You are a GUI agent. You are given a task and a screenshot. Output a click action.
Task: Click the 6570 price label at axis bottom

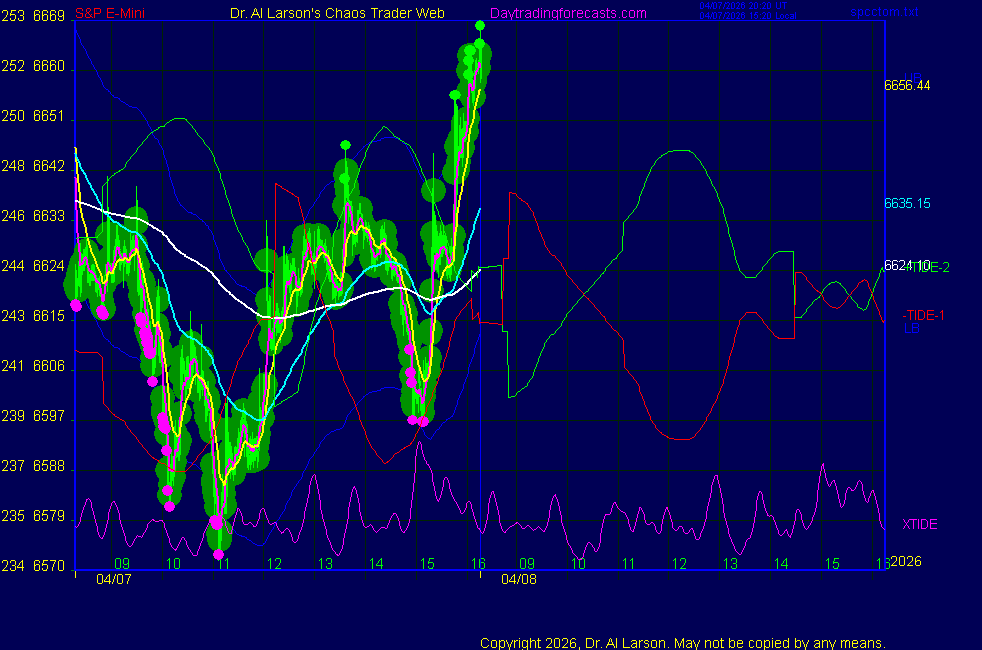(49, 566)
